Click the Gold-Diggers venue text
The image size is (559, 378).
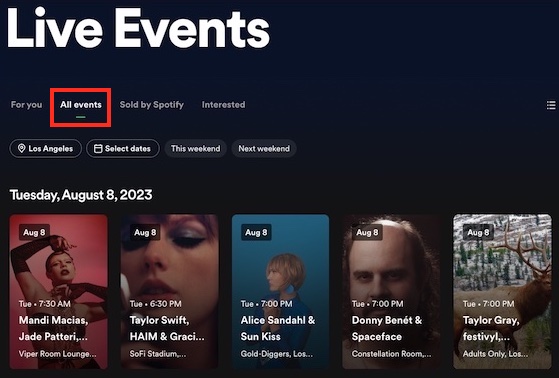(277, 354)
